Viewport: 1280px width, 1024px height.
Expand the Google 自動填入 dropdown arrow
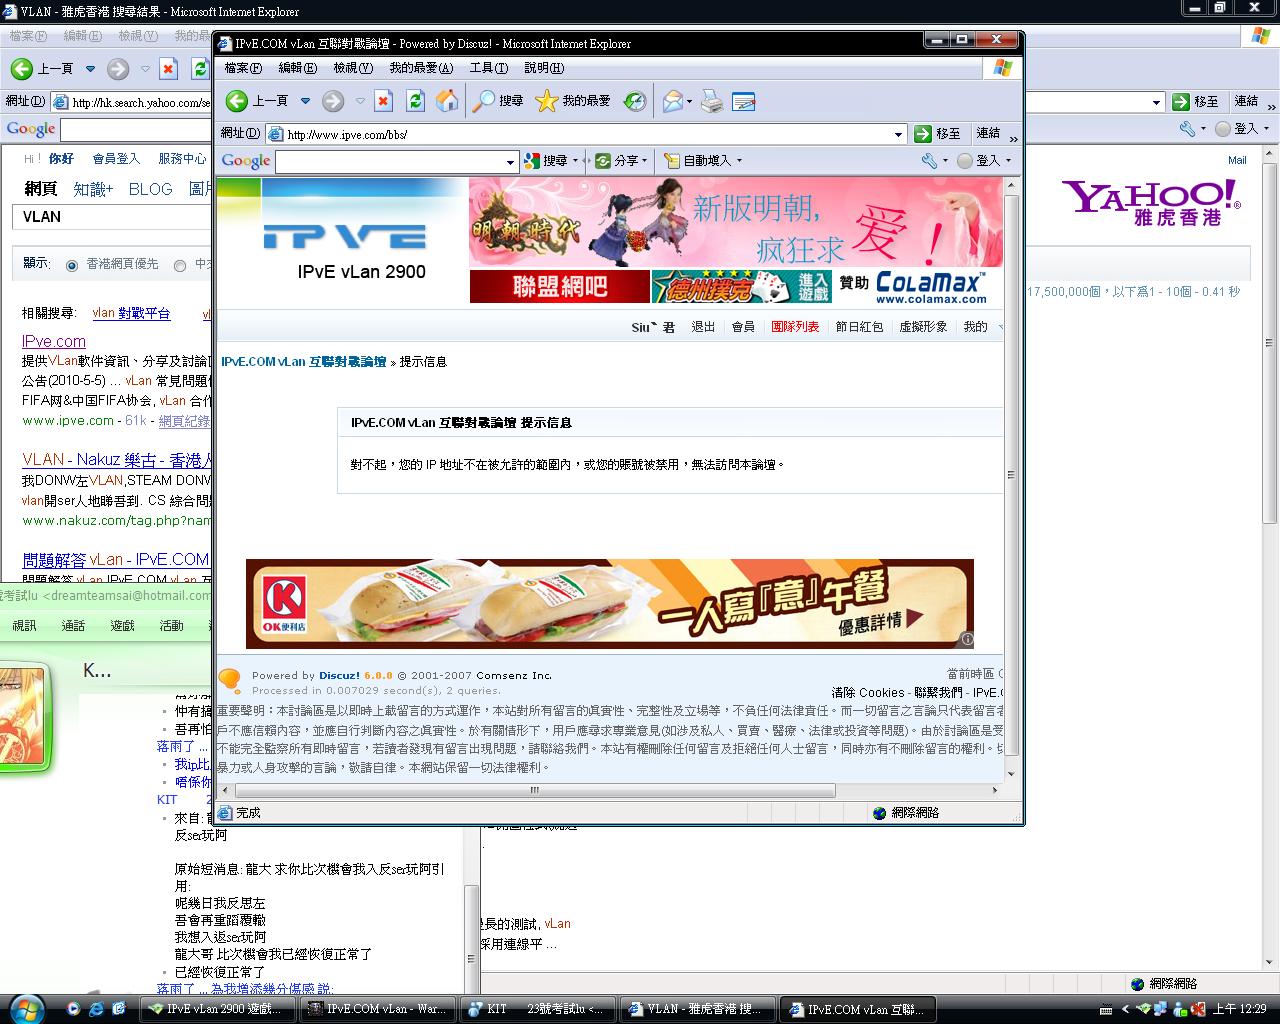click(739, 160)
